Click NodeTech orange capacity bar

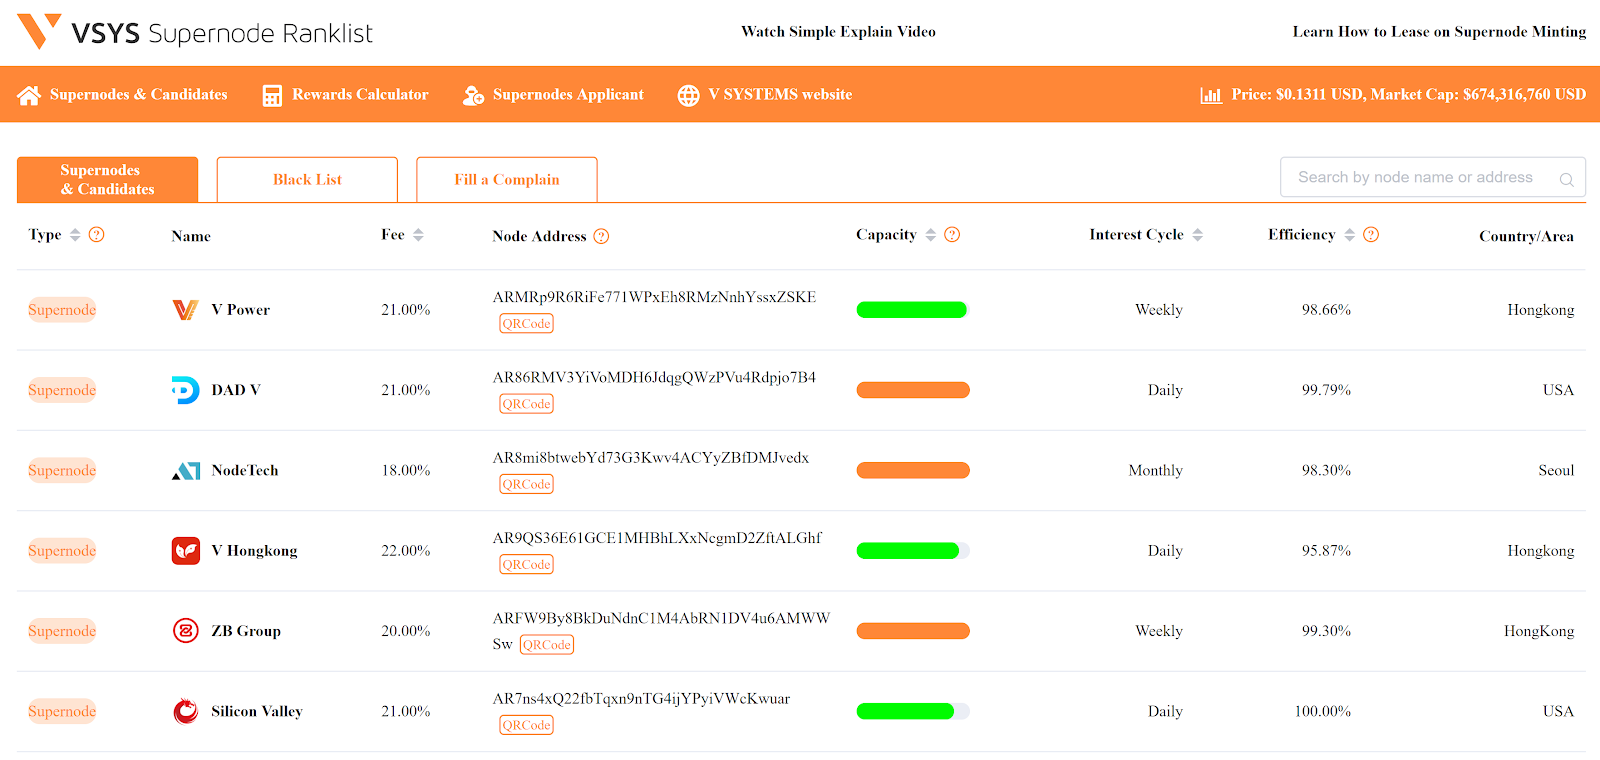(913, 470)
